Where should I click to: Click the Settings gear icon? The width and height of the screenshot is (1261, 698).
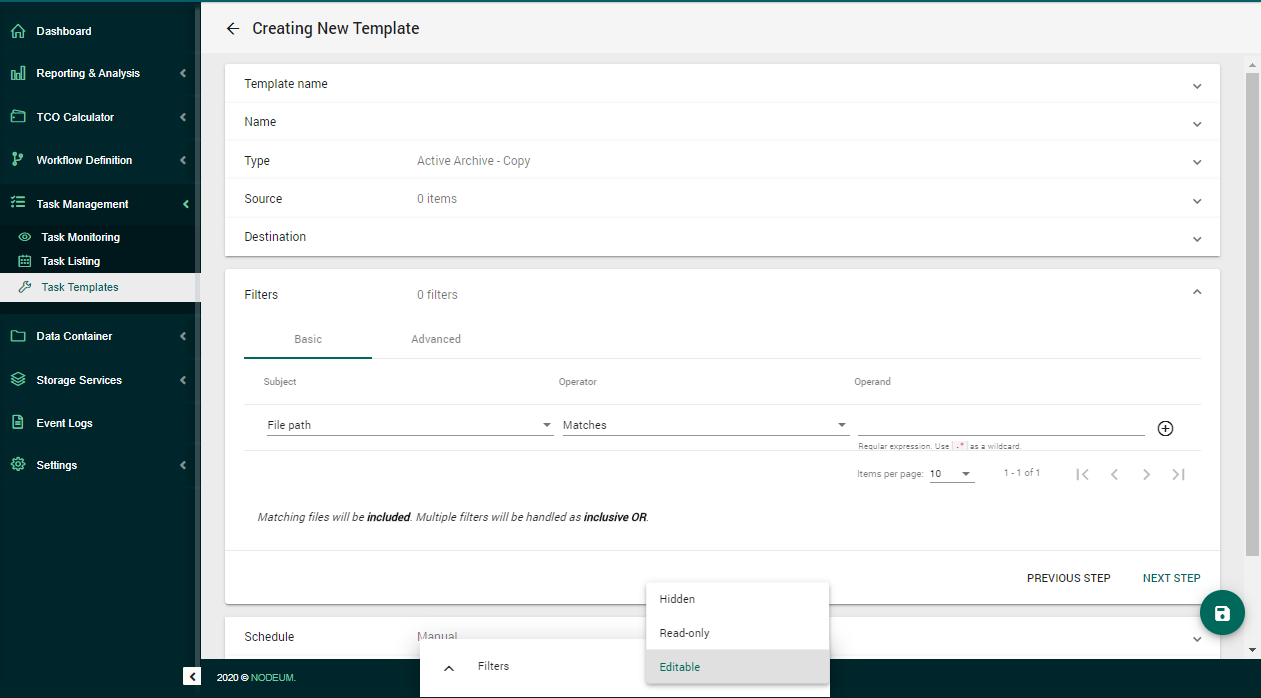pos(18,465)
